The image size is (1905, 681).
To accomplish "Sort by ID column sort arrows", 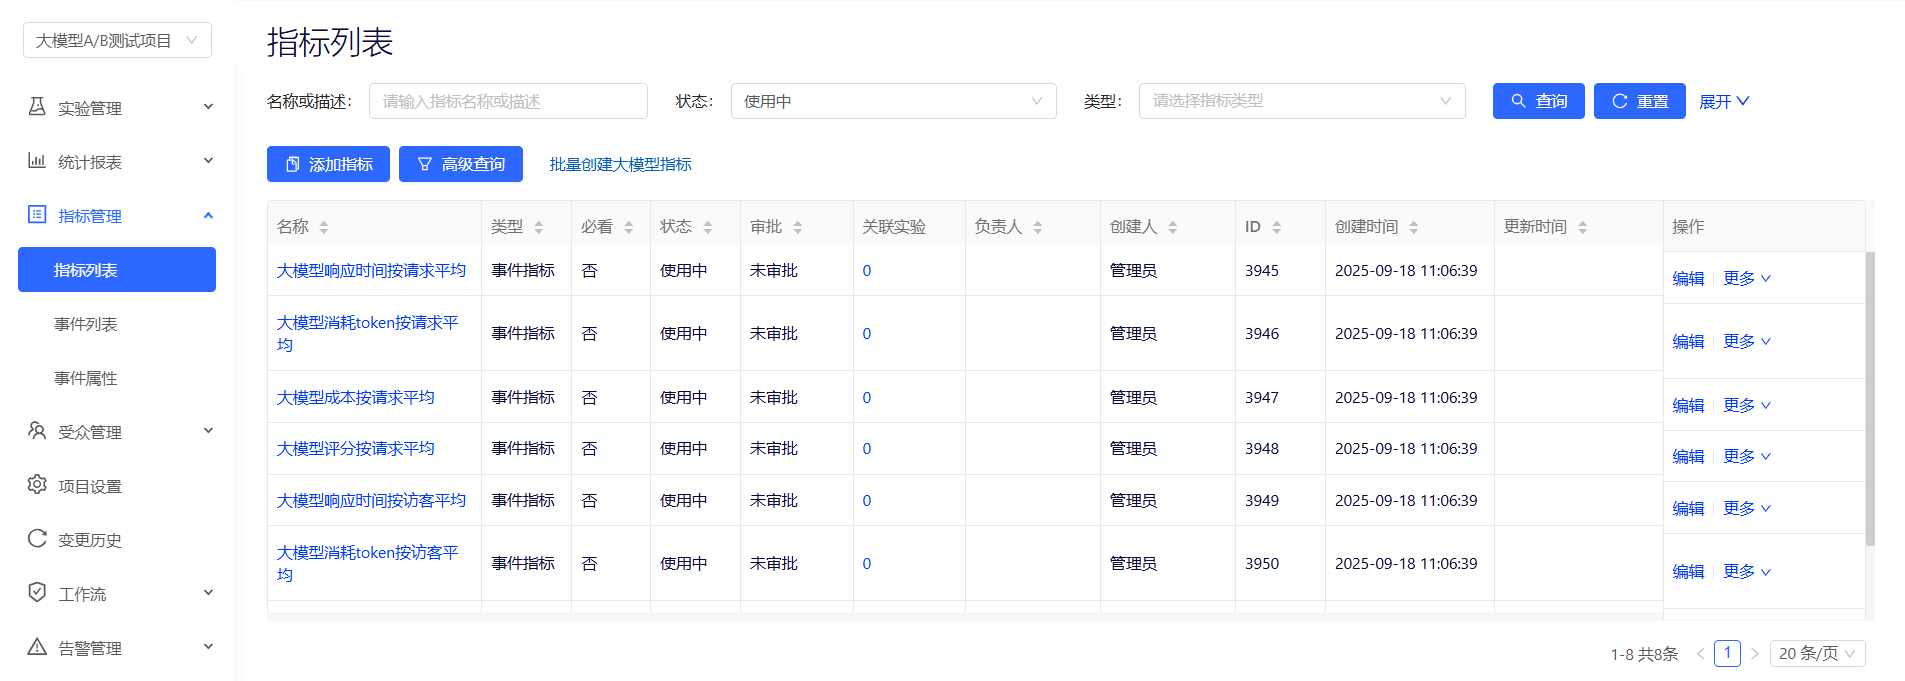I will (1277, 228).
